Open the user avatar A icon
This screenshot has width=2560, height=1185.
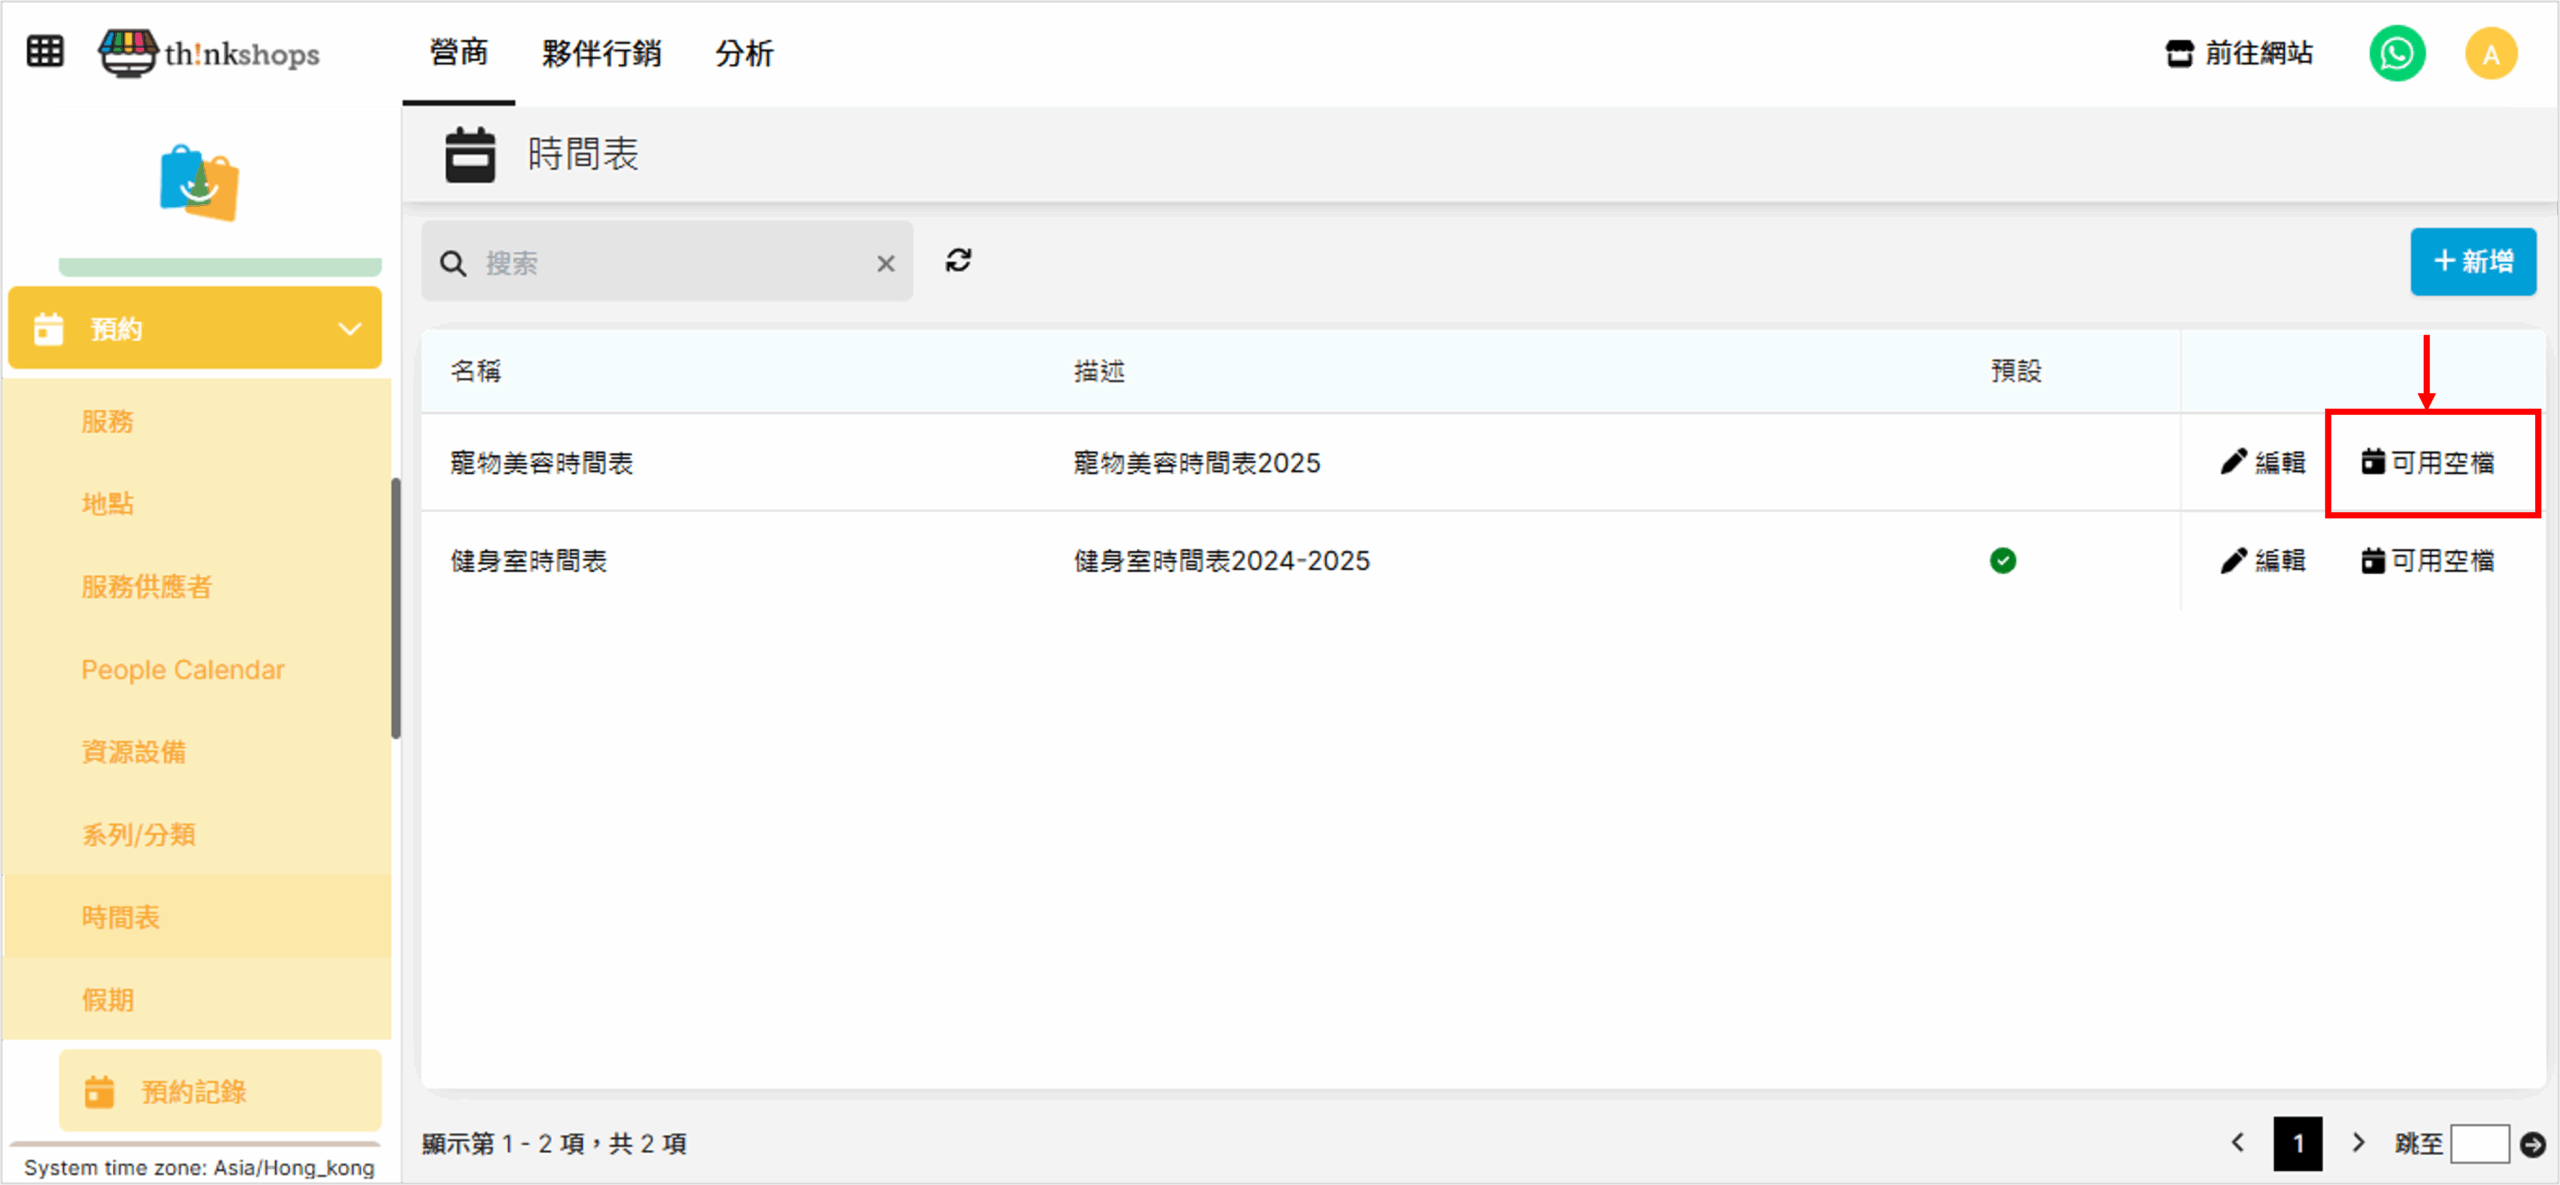[2490, 54]
